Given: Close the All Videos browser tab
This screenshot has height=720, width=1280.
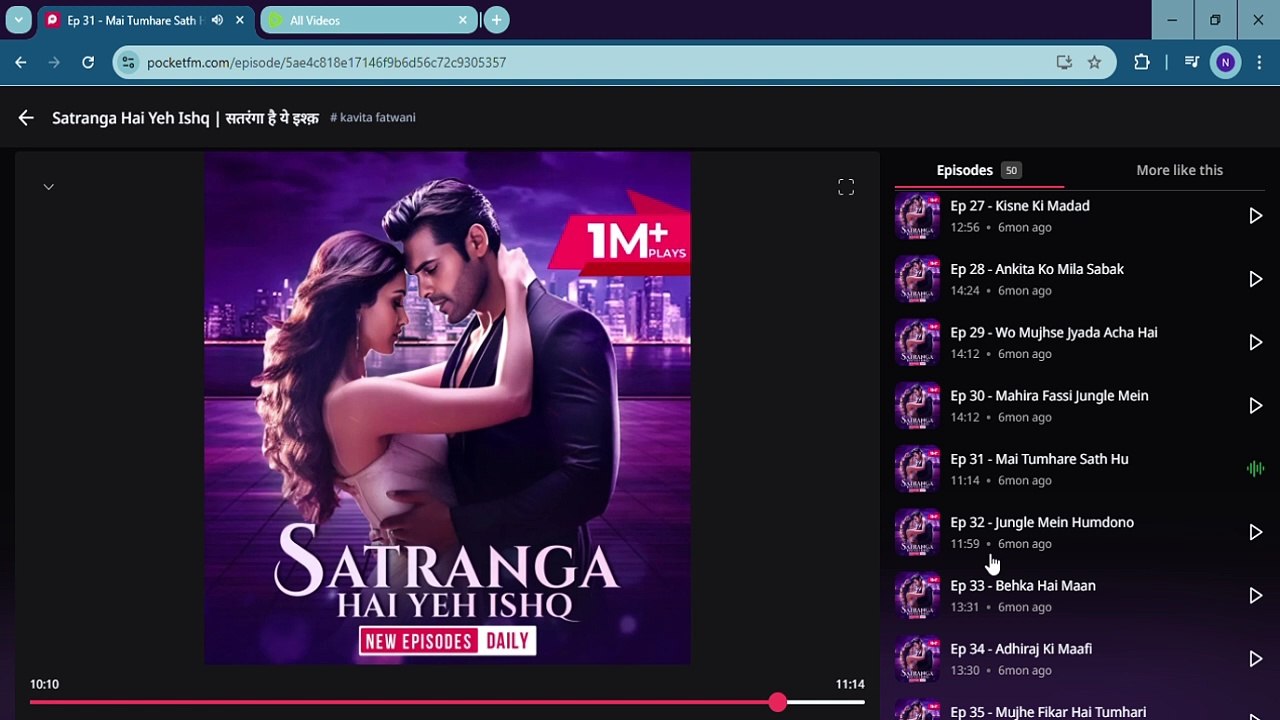Looking at the screenshot, I should (462, 20).
